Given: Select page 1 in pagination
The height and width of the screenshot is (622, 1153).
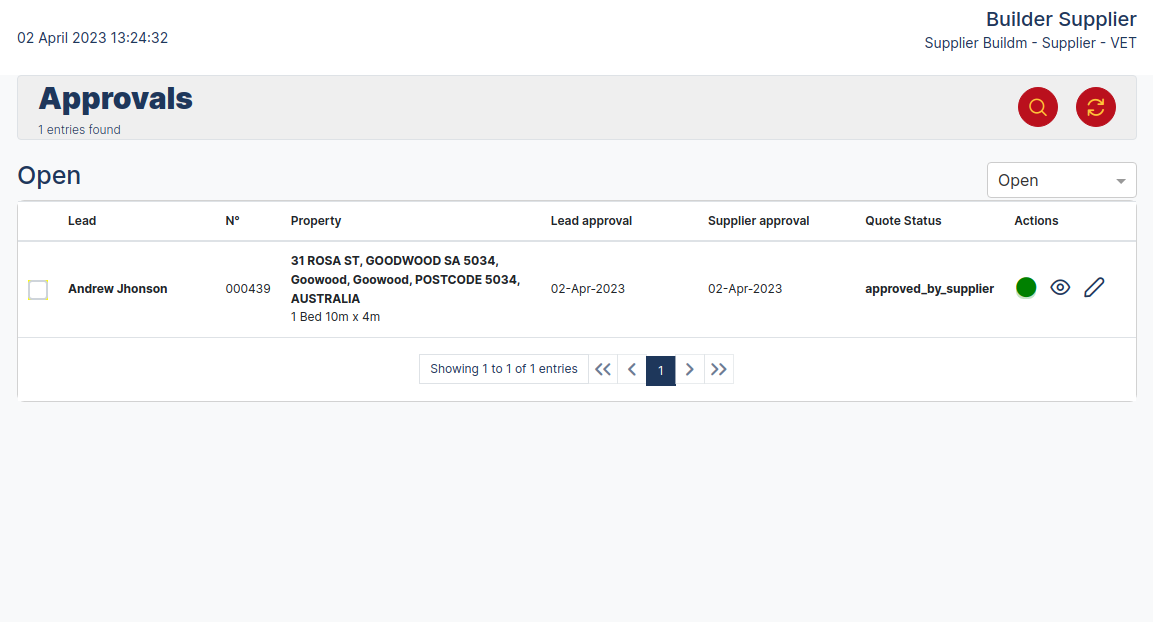Looking at the screenshot, I should click(660, 369).
